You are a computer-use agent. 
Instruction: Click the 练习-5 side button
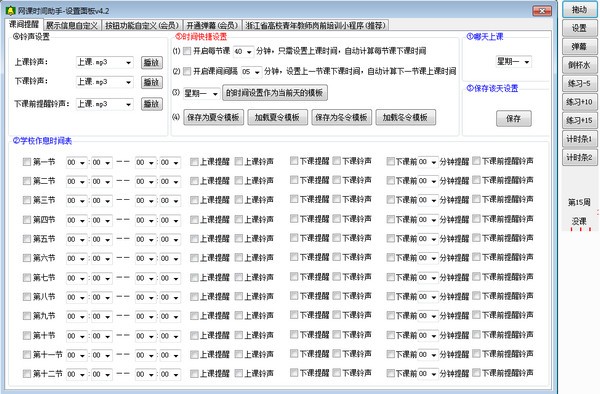[x=579, y=83]
